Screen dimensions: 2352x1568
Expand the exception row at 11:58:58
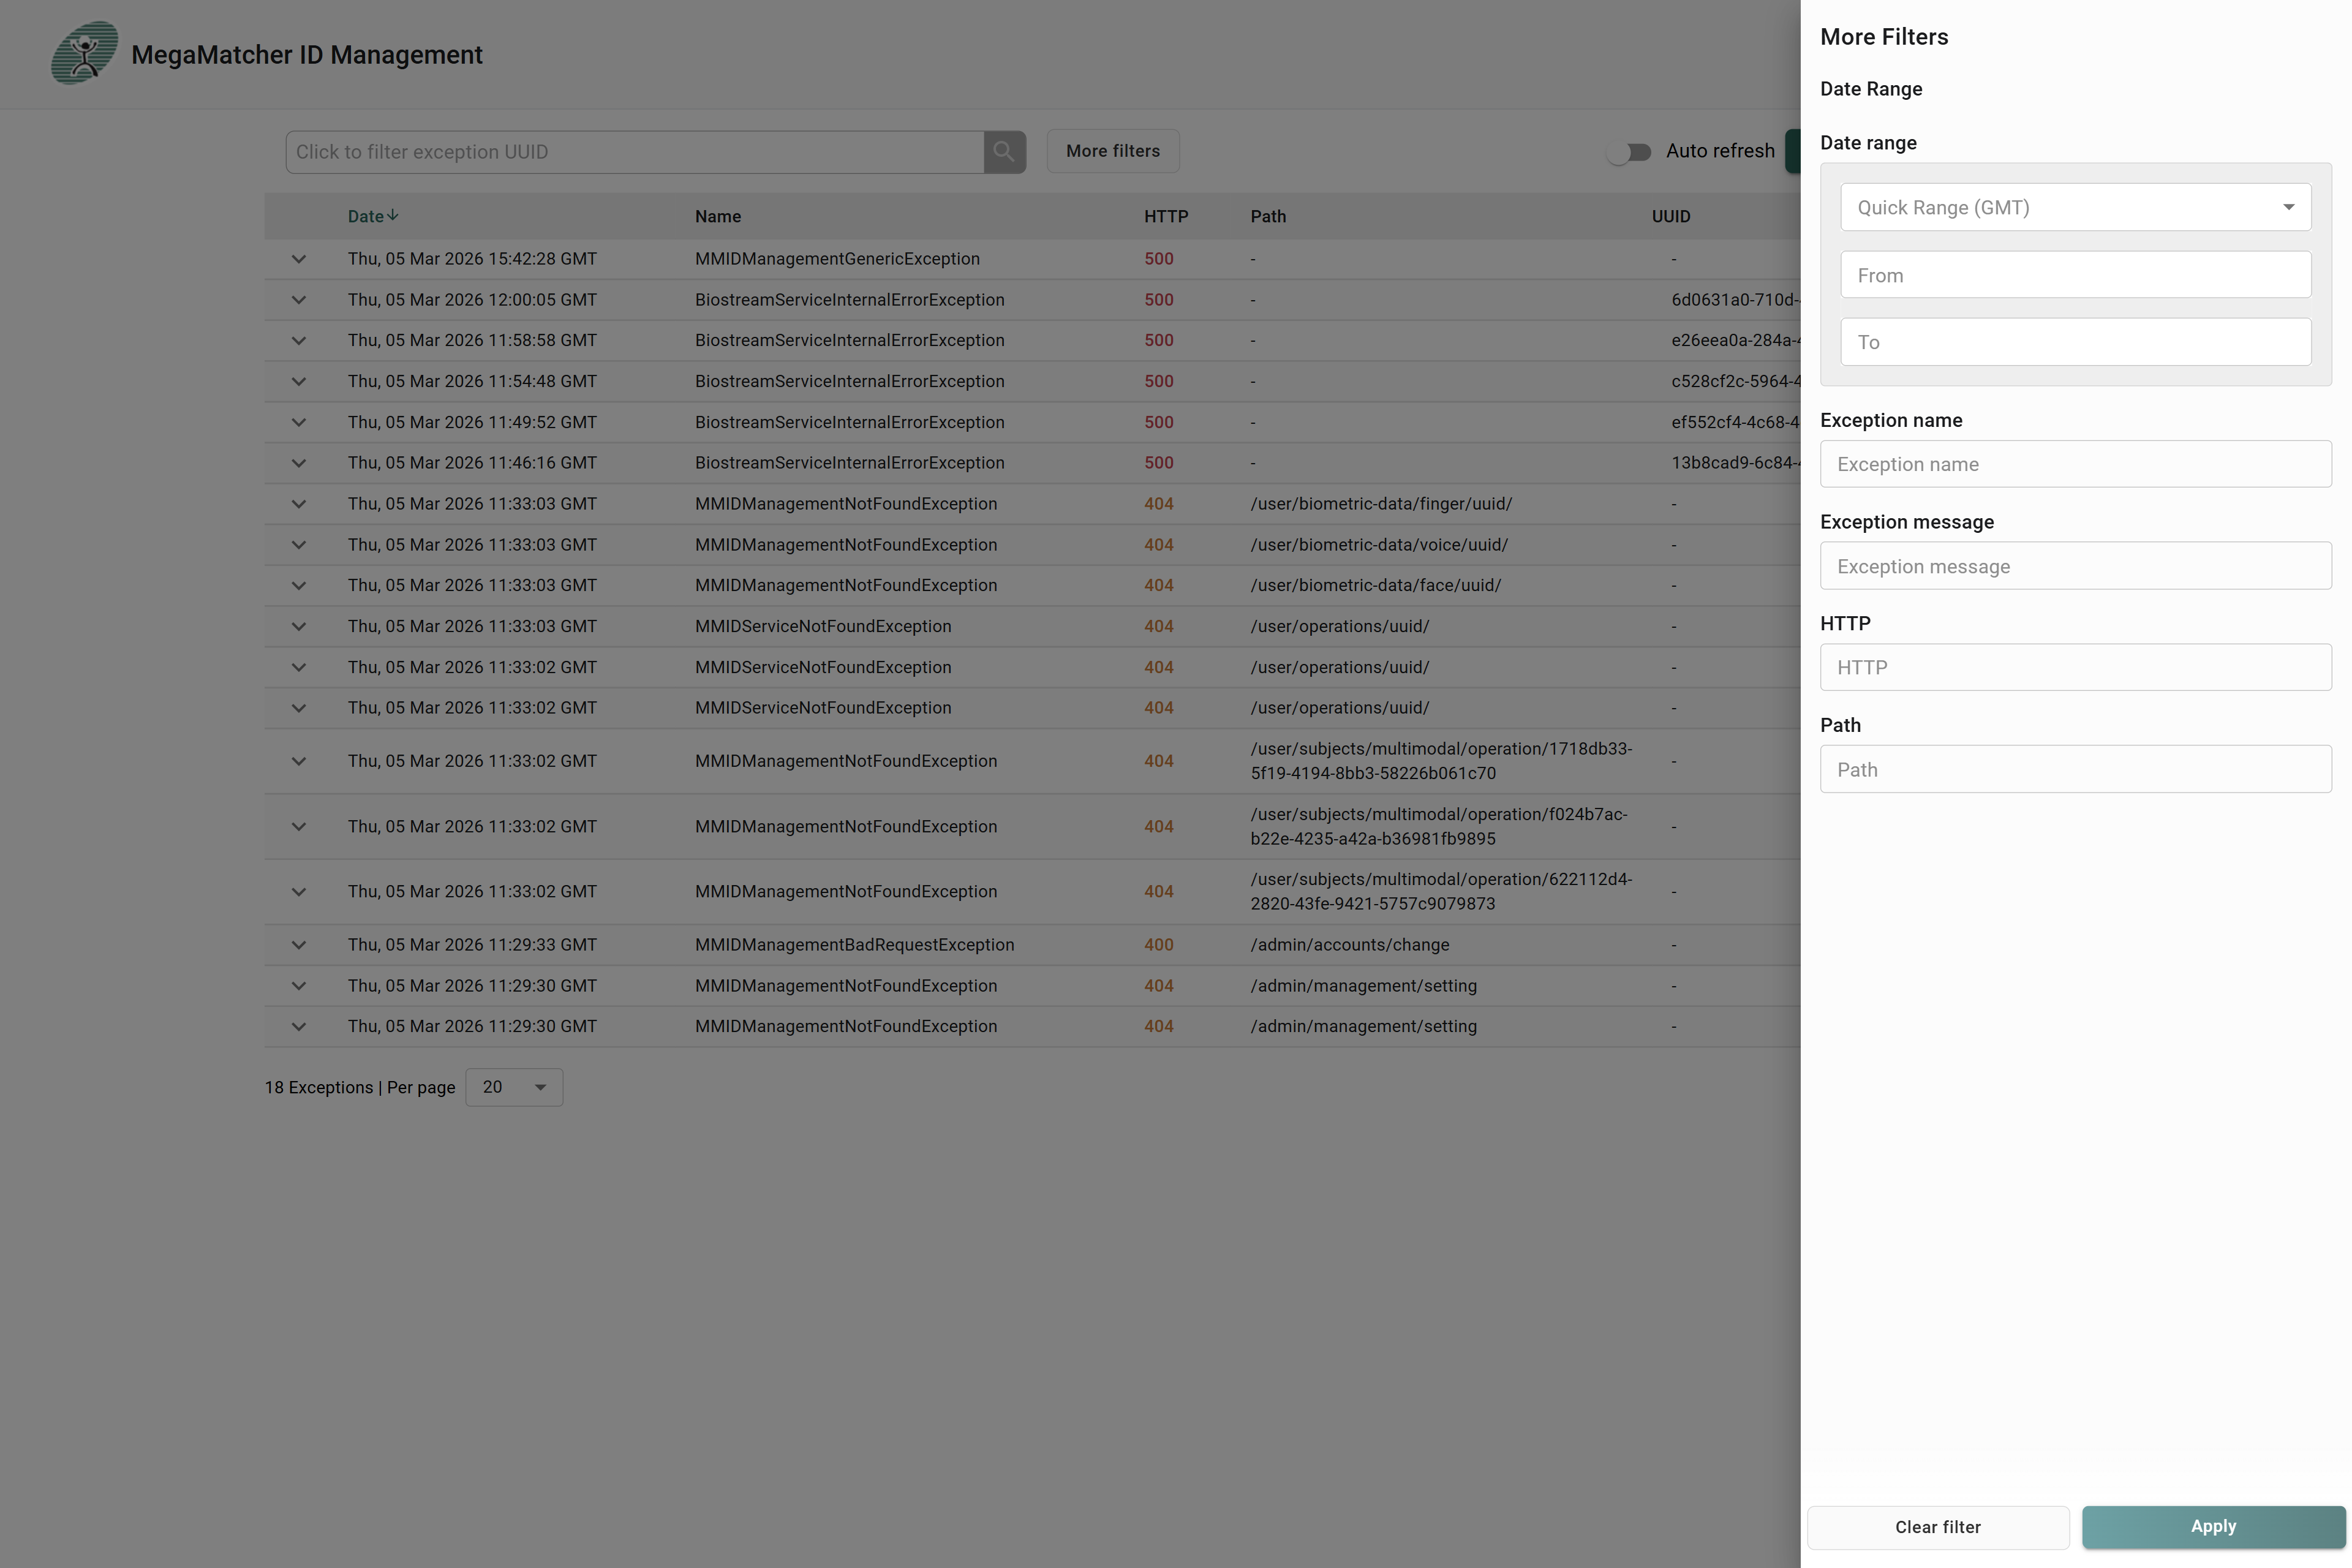click(299, 341)
